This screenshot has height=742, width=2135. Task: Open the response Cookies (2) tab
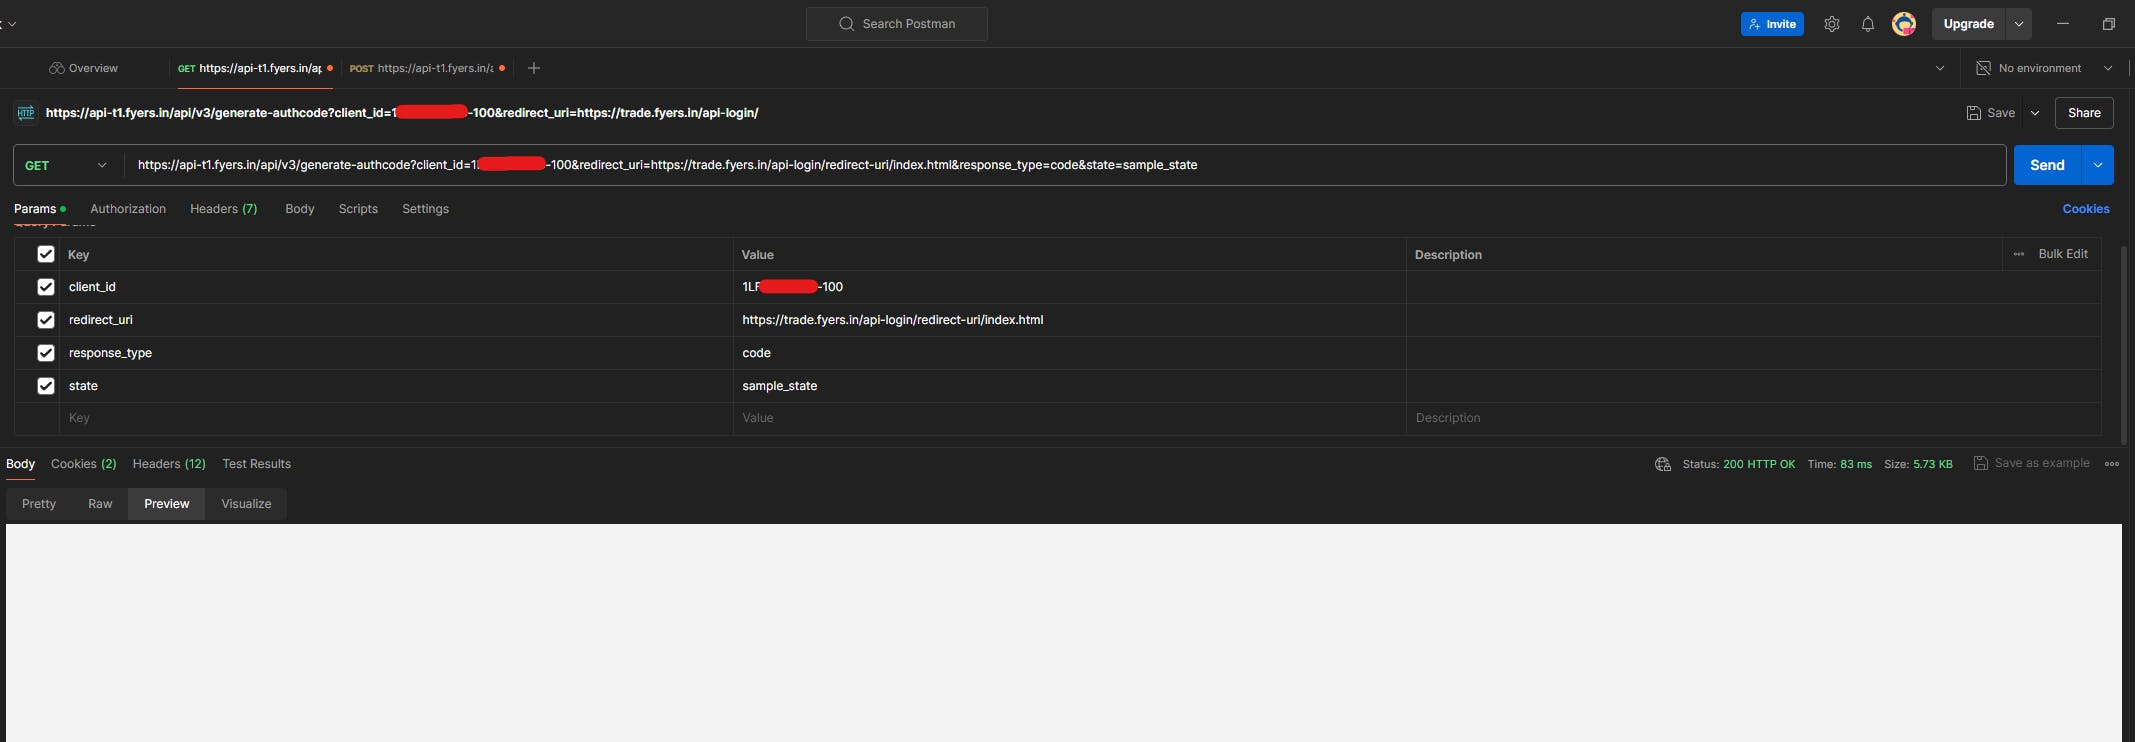pyautogui.click(x=84, y=464)
